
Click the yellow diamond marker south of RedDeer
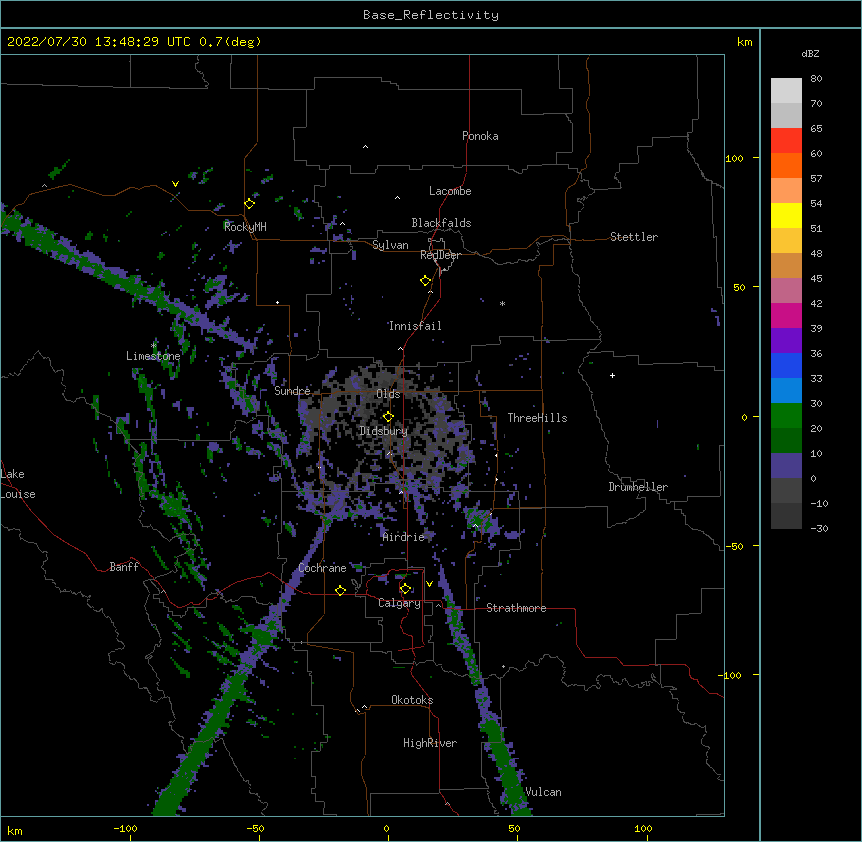pos(425,281)
